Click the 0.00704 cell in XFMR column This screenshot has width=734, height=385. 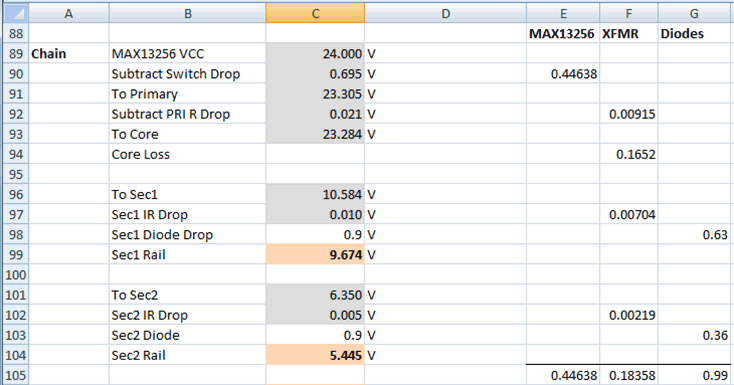(629, 215)
